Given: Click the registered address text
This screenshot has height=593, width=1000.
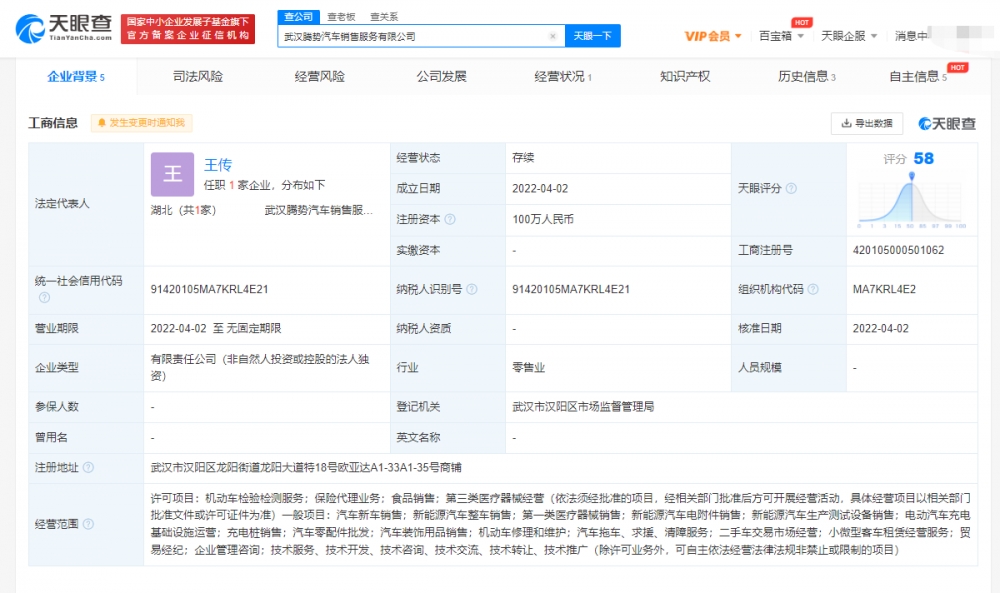Looking at the screenshot, I should coord(305,467).
